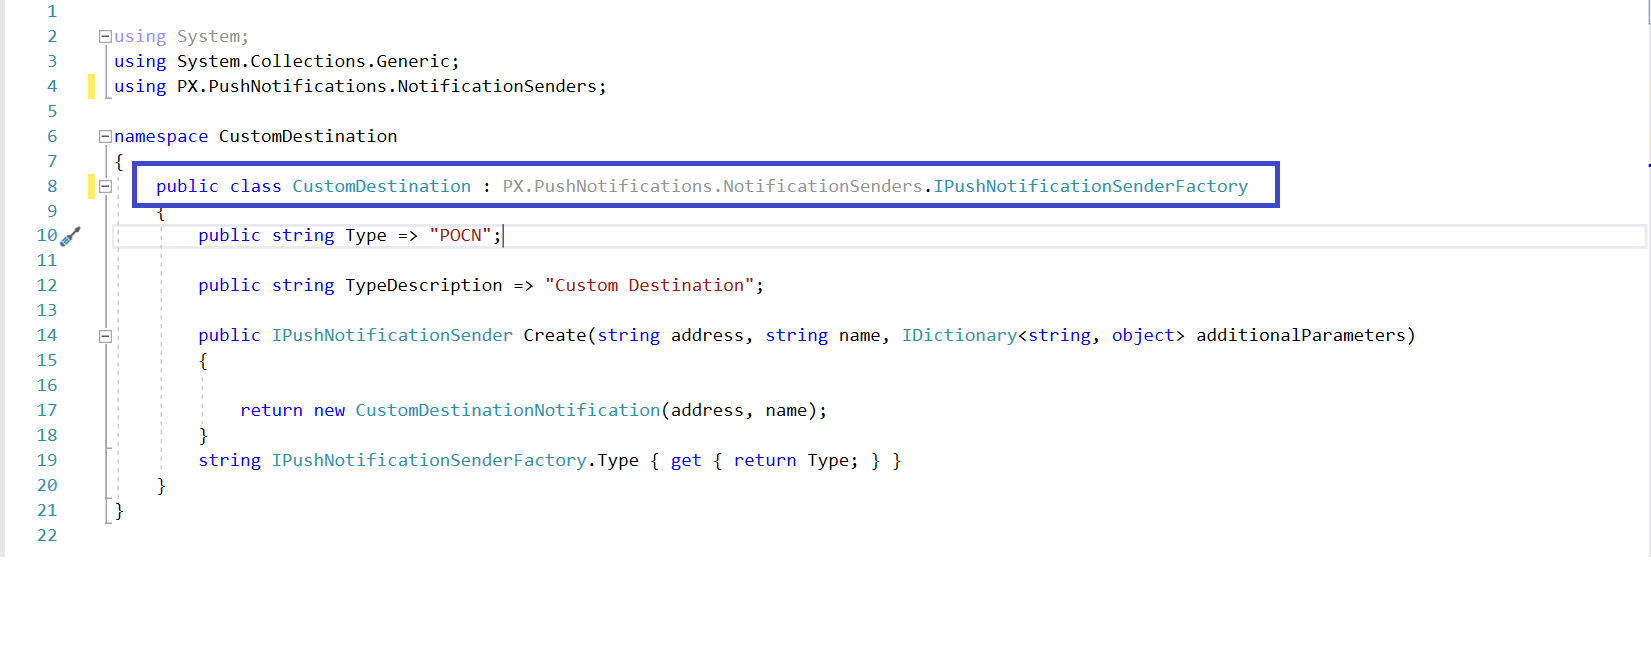Click the 'new' keyword on line 17
1651x648 pixels.
329,410
